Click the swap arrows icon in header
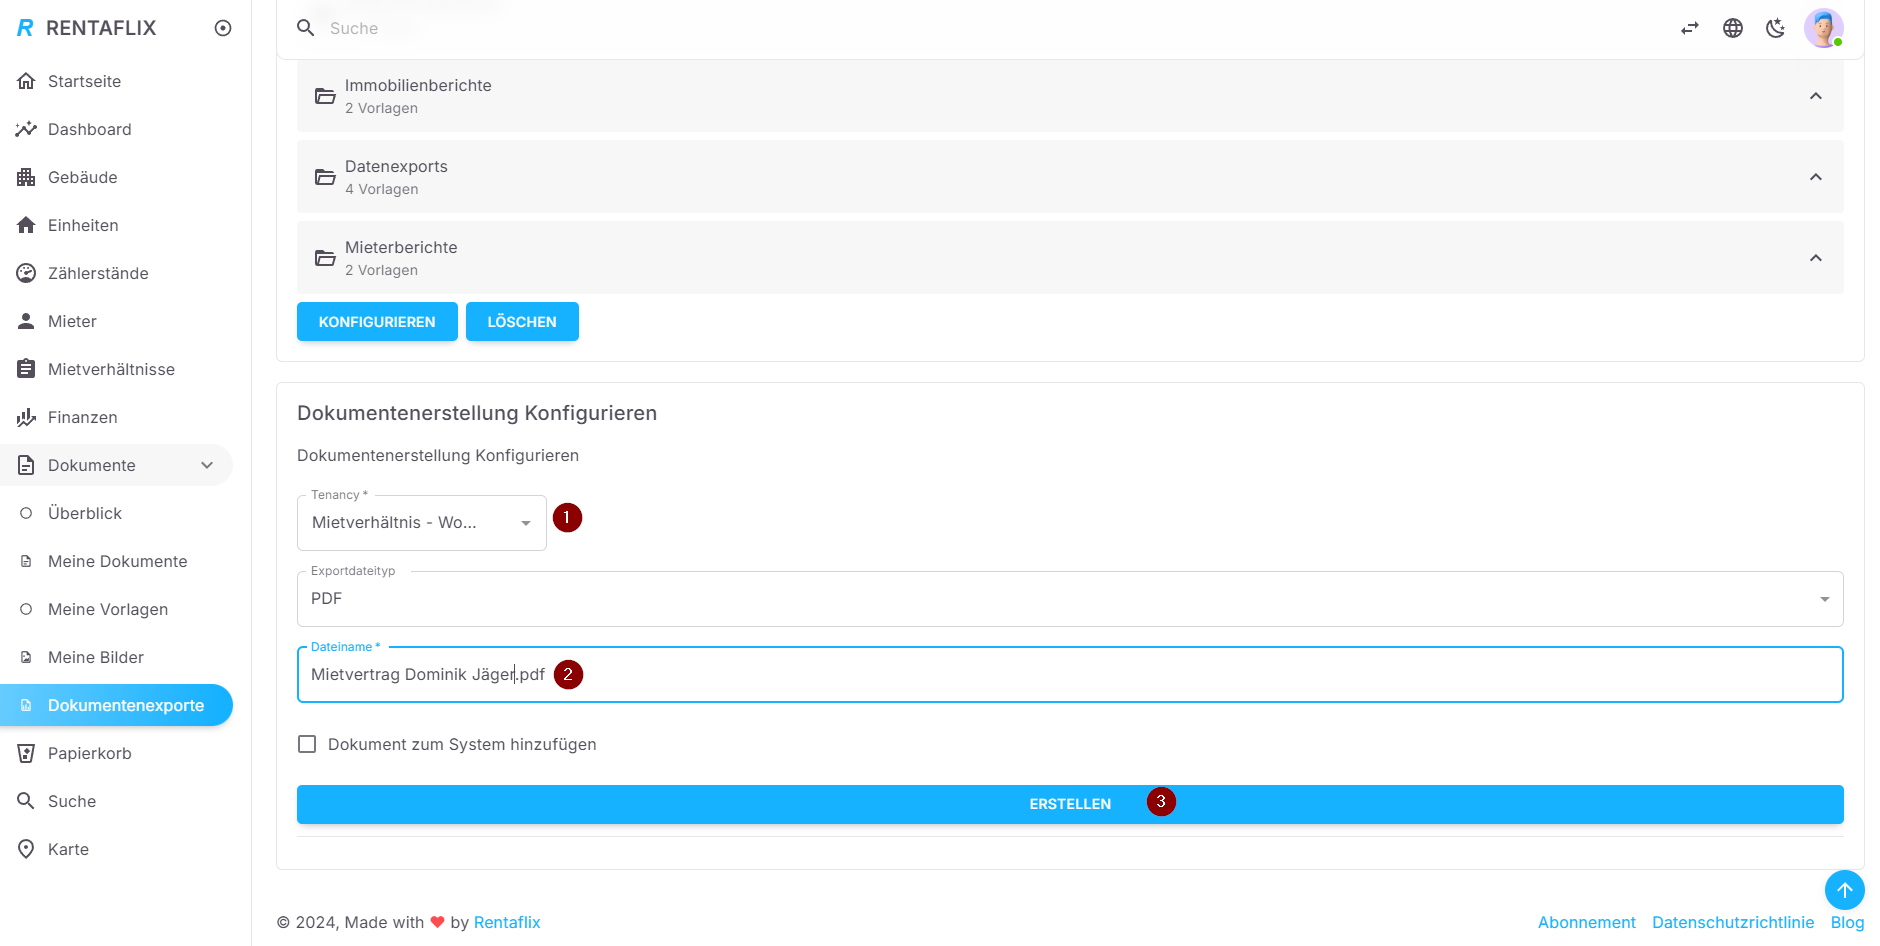This screenshot has height=946, width=1880. click(x=1690, y=28)
